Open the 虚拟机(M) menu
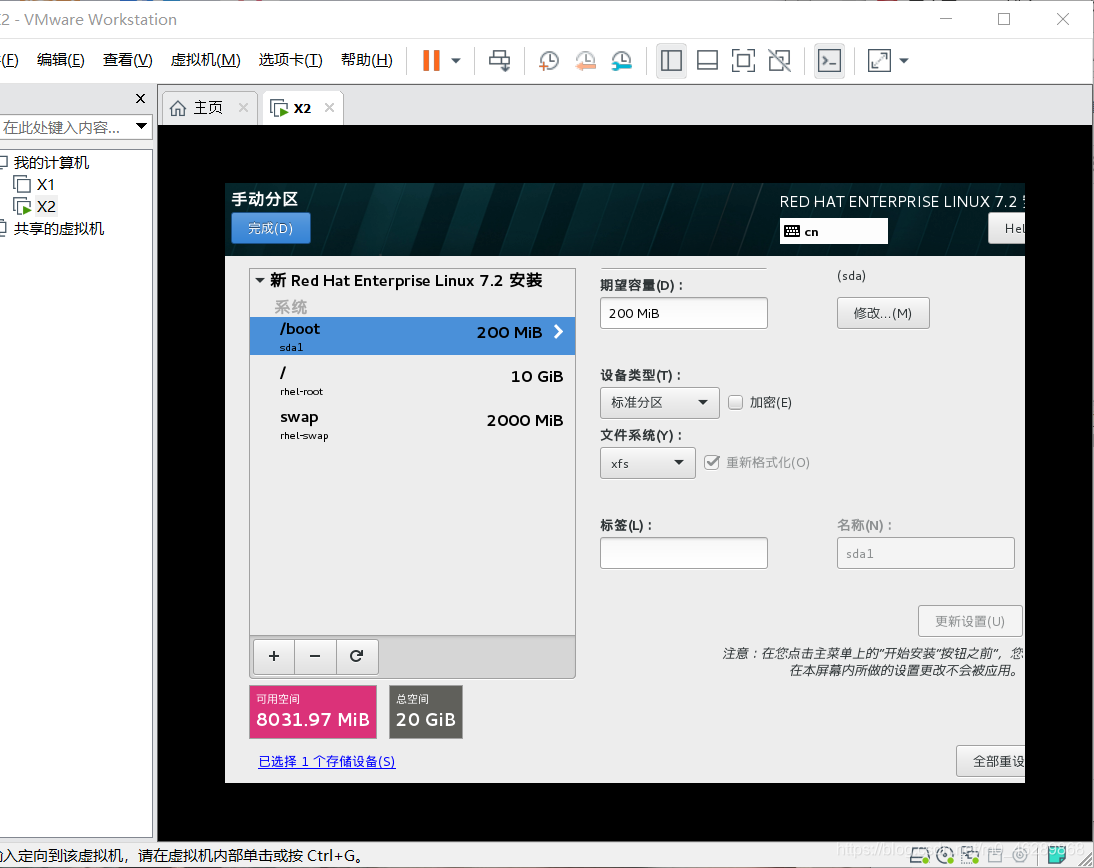1094x868 pixels. coord(206,60)
